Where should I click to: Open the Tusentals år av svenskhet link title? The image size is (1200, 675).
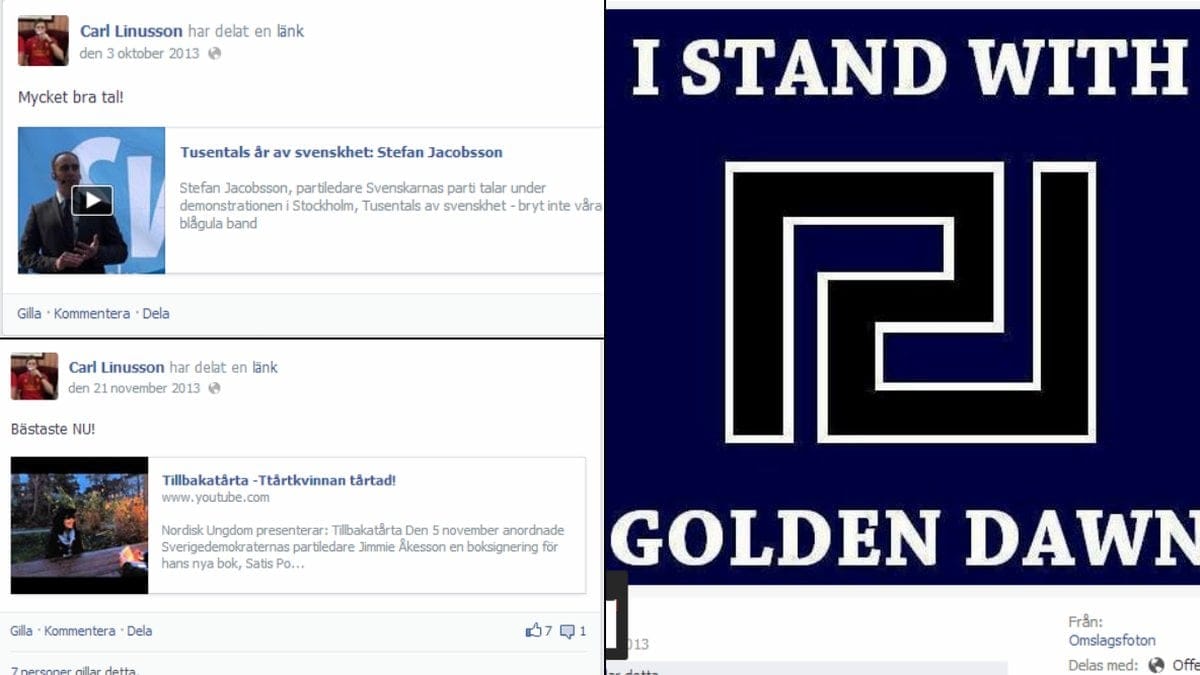pos(341,153)
